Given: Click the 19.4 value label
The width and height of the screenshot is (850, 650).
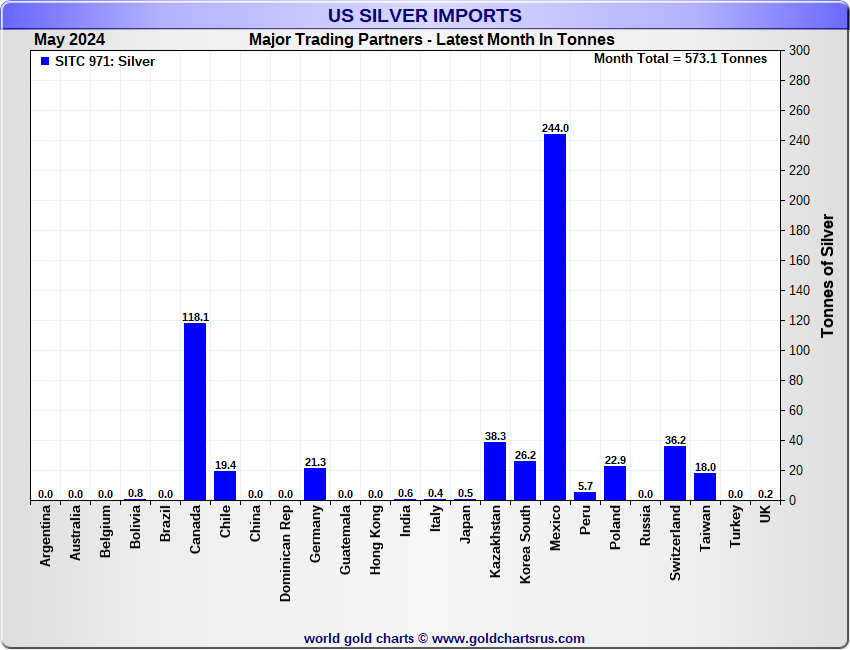Looking at the screenshot, I should 225,465.
